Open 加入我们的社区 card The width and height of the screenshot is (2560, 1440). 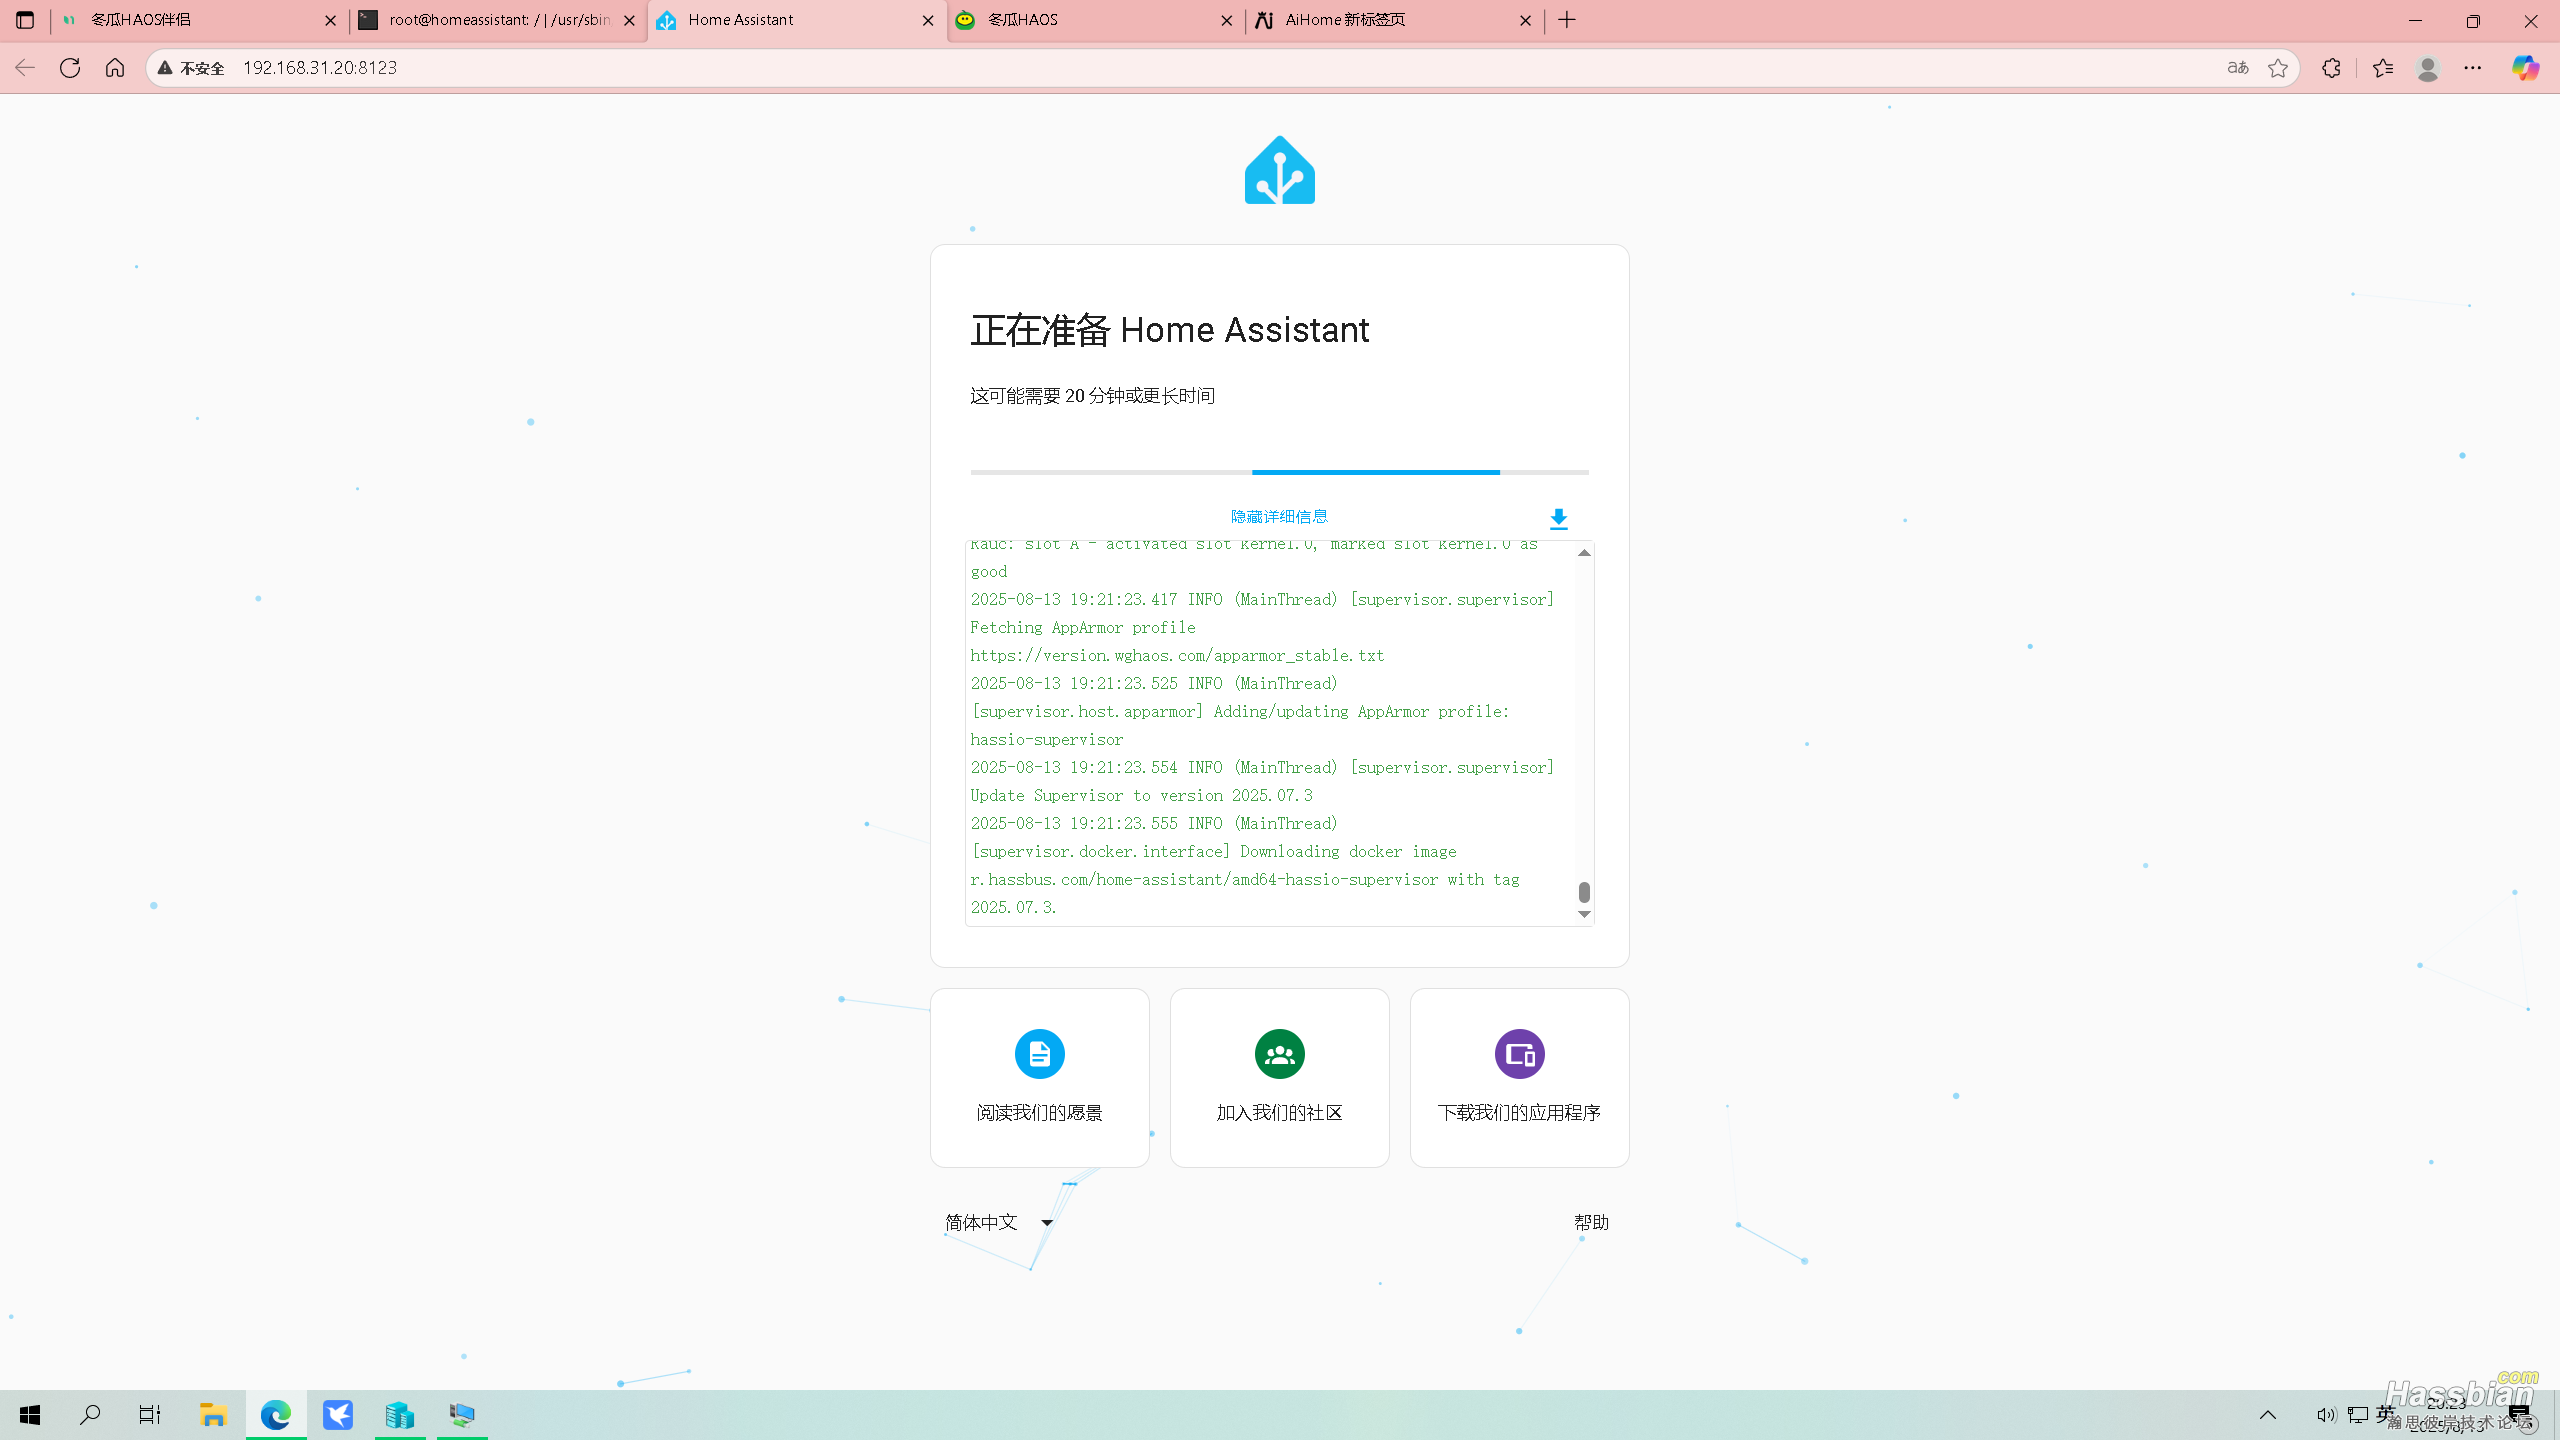point(1279,1078)
